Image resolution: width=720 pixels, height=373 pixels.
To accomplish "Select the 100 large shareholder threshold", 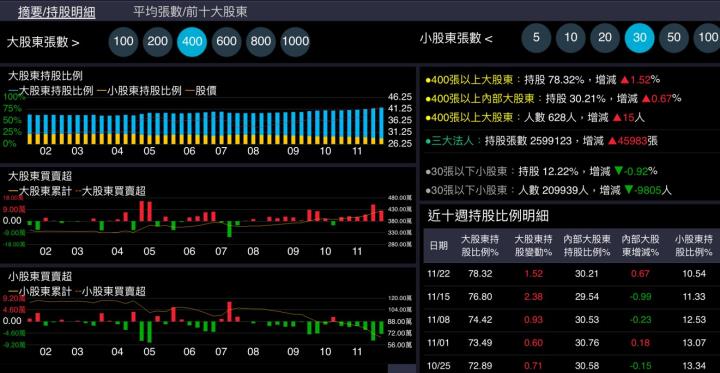I will pos(124,42).
